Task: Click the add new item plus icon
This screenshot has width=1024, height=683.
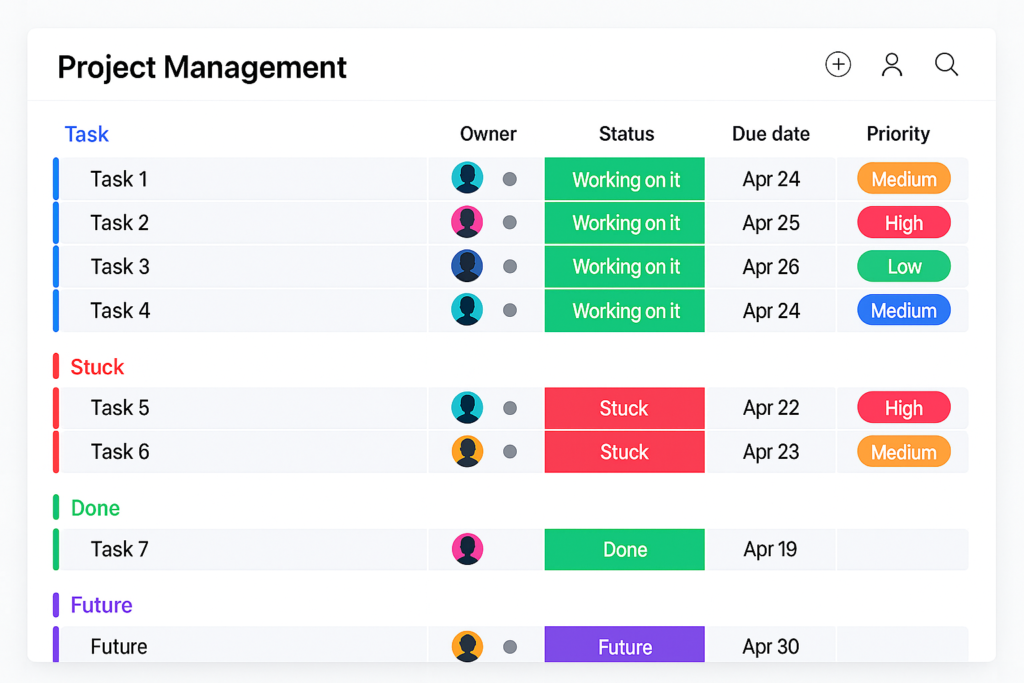Action: pyautogui.click(x=838, y=65)
